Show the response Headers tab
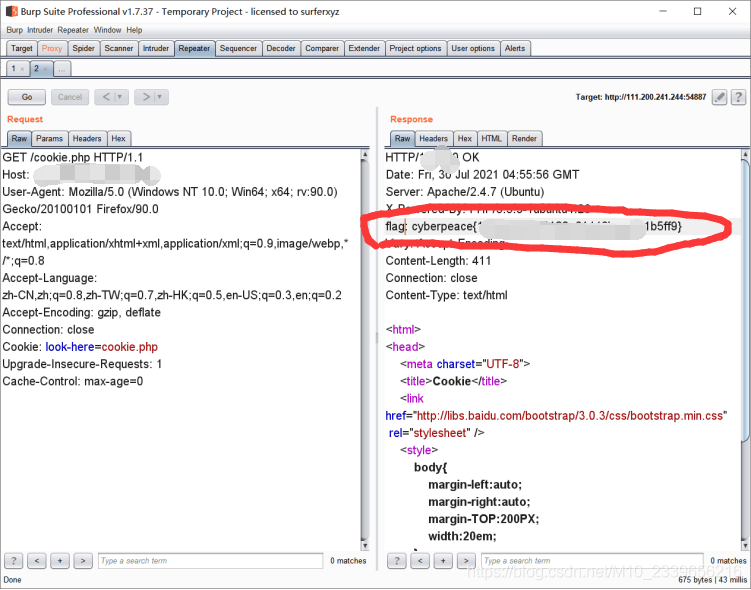The width and height of the screenshot is (751, 590). 433,138
